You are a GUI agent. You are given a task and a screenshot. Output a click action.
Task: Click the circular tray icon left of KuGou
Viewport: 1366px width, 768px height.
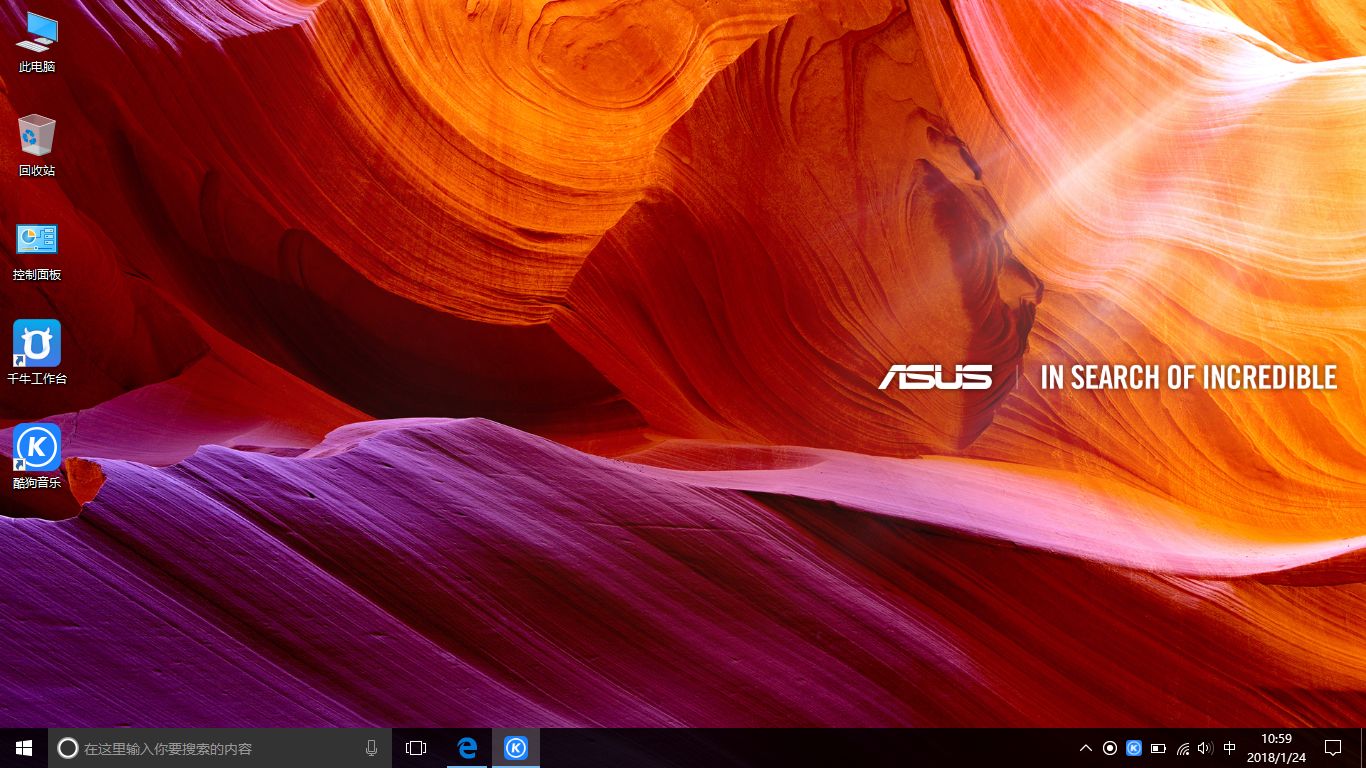1109,747
